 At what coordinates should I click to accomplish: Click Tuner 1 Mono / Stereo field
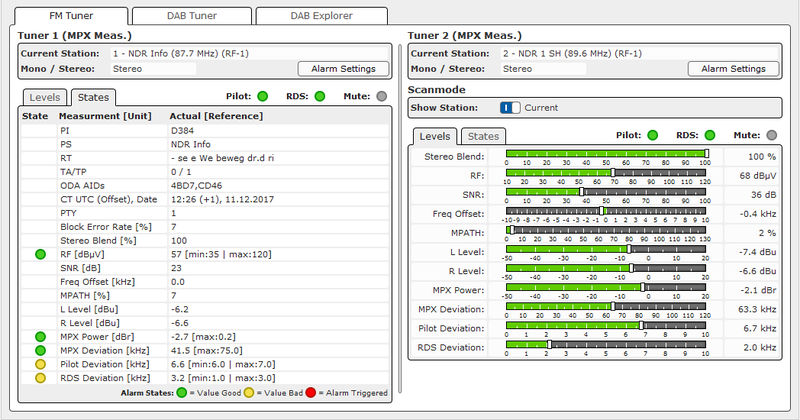click(x=153, y=69)
